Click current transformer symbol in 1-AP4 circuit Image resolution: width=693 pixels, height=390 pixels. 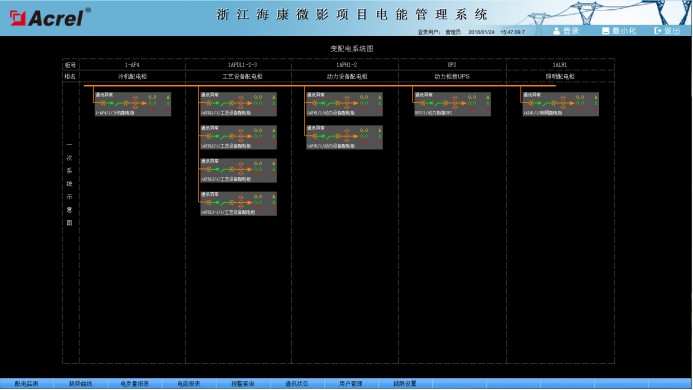coord(136,103)
